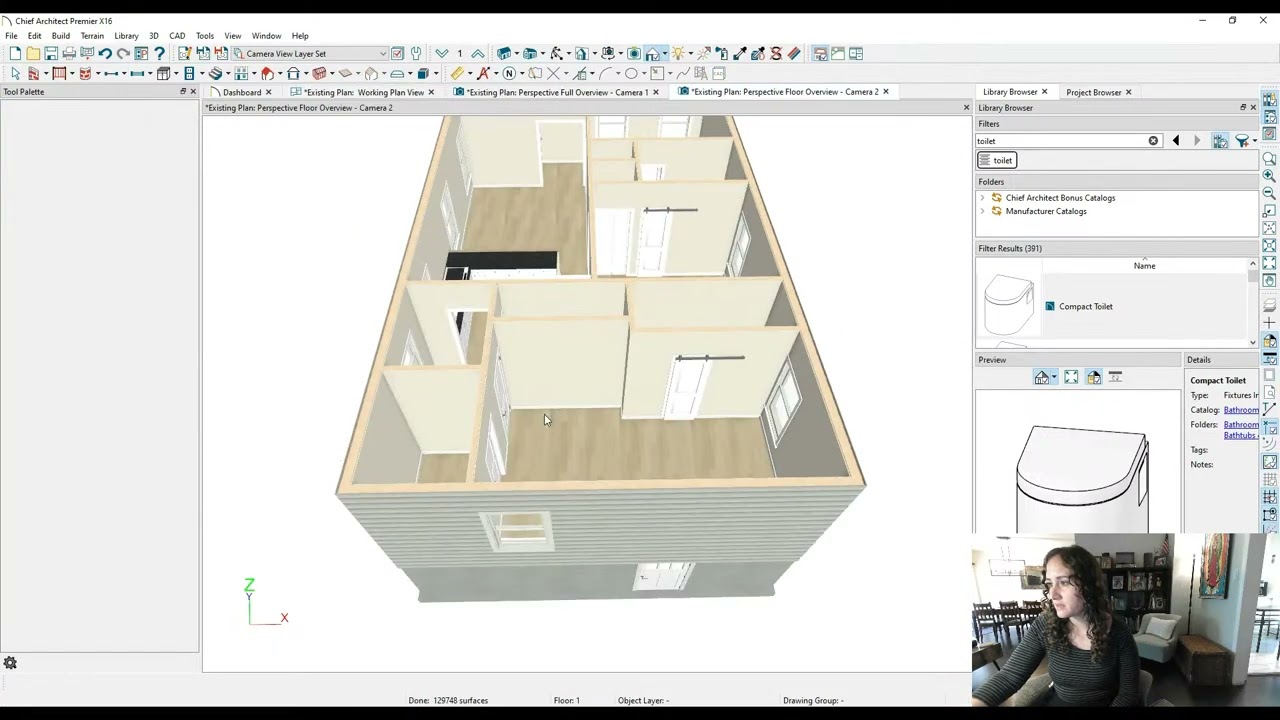Image resolution: width=1280 pixels, height=720 pixels.
Task: Save the plan with the floppy icon
Action: (x=51, y=53)
